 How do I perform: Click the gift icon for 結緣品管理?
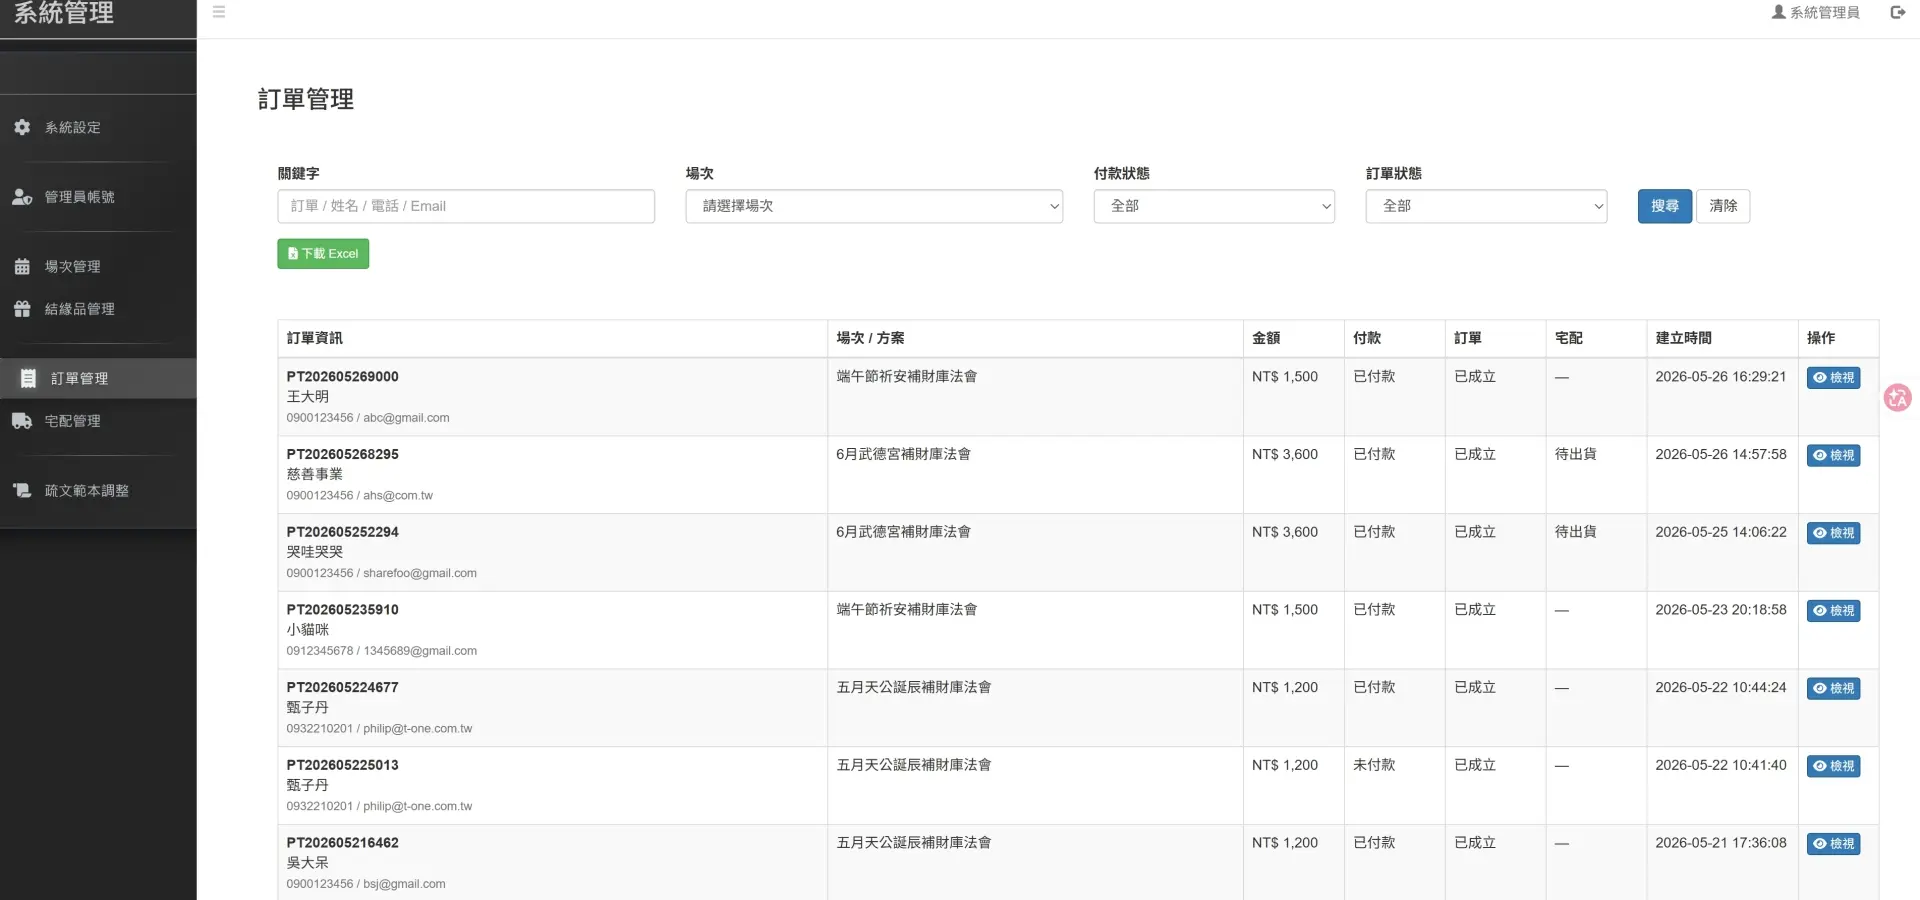22,309
